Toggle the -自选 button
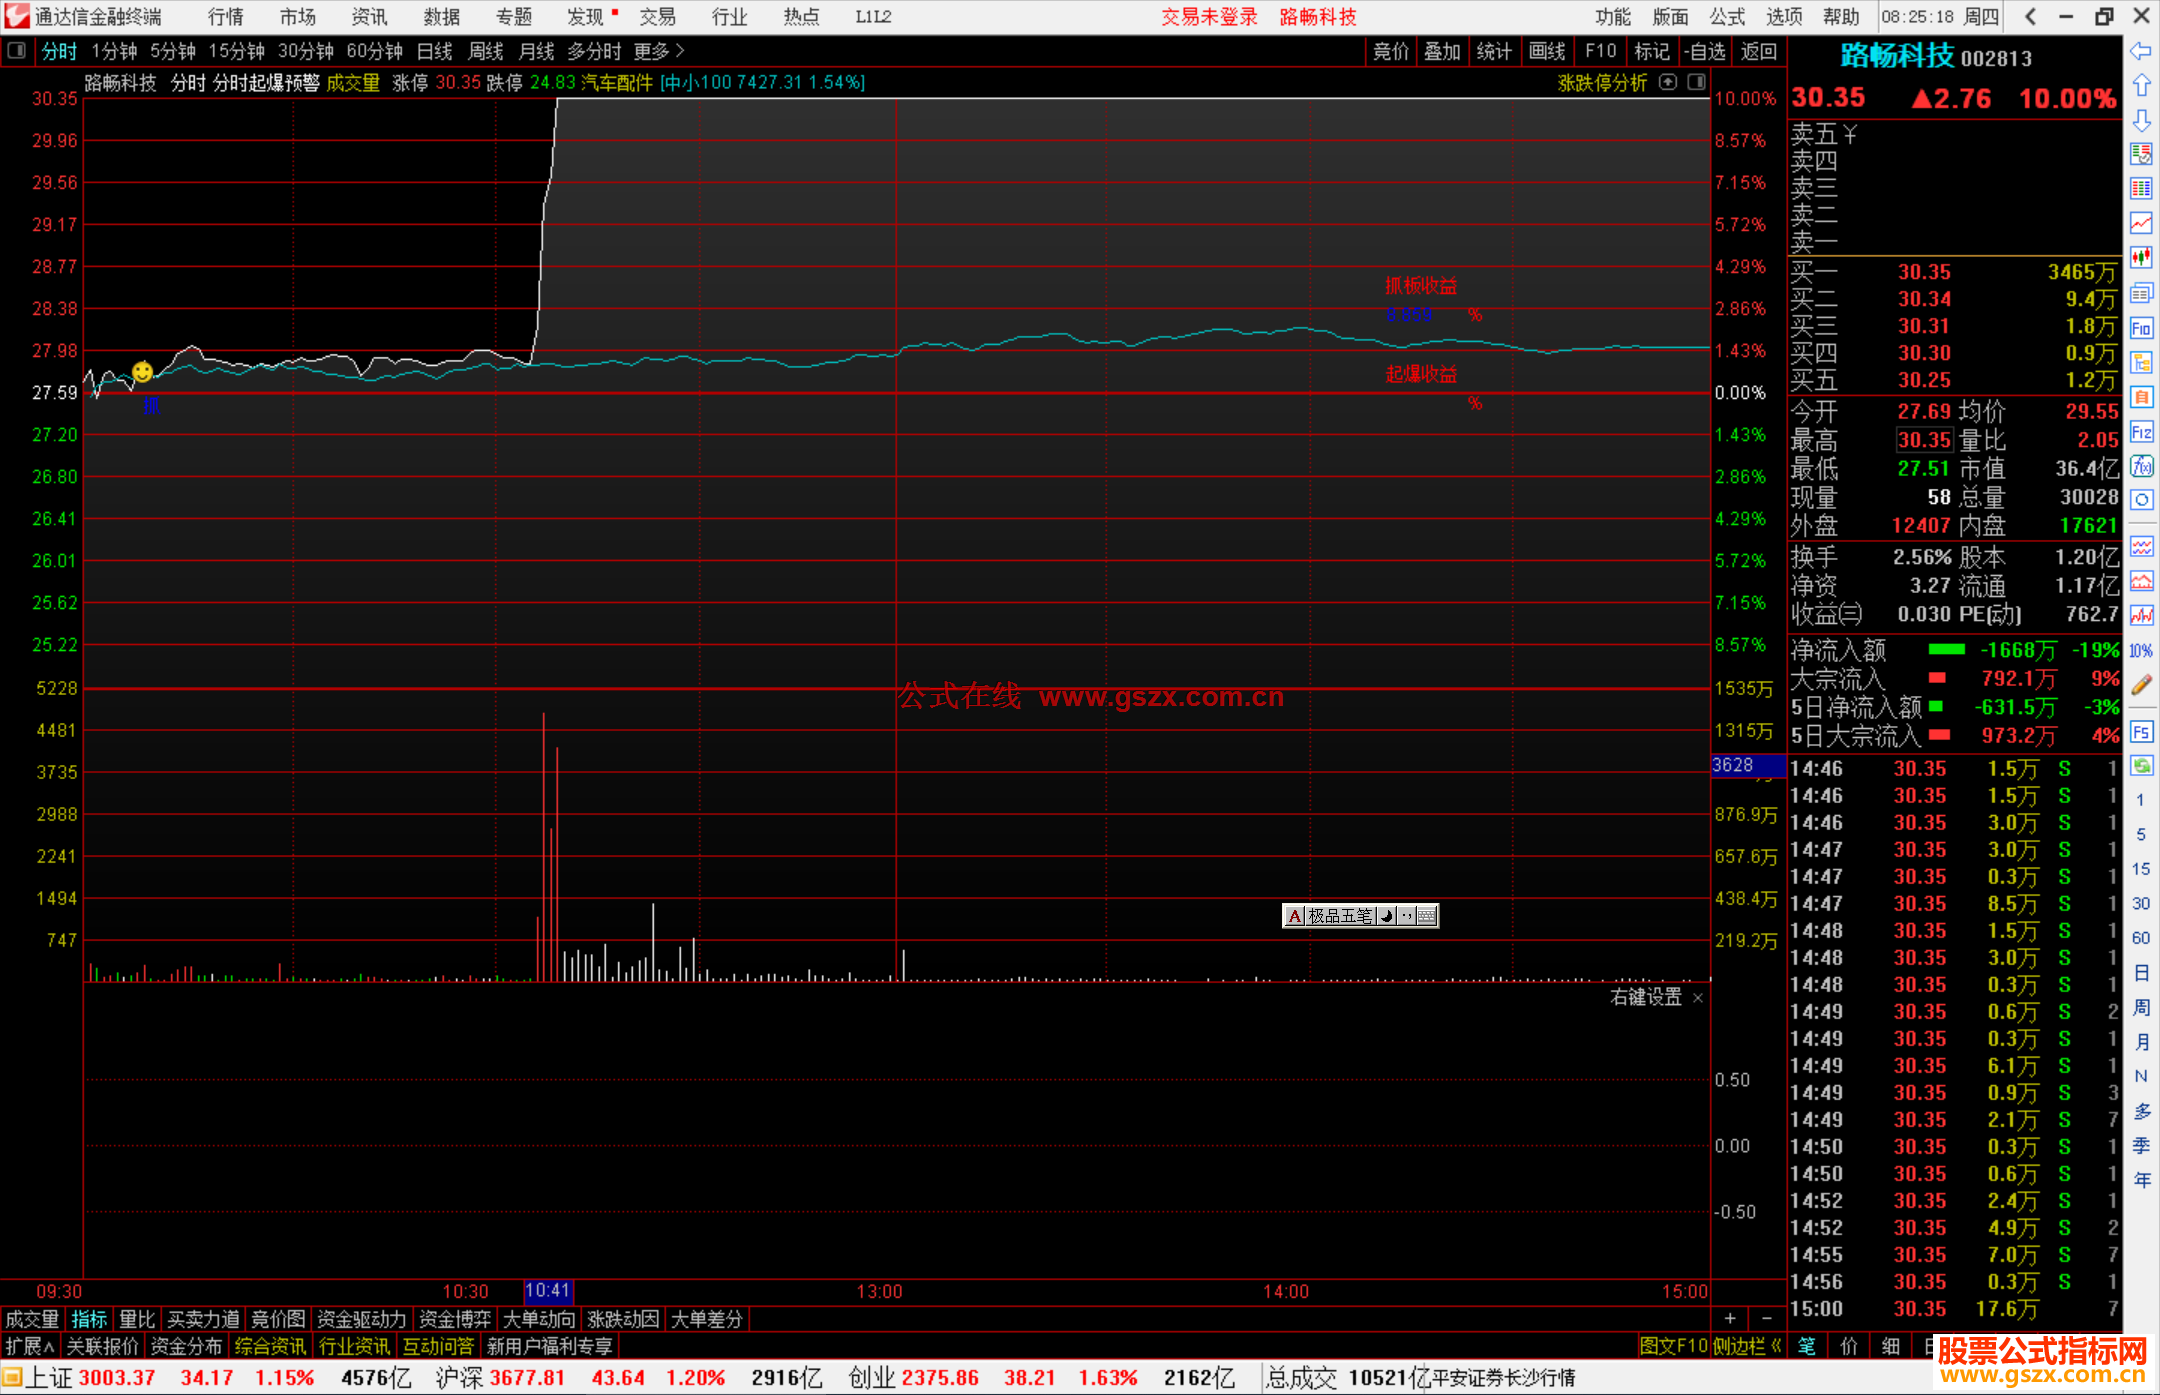This screenshot has height=1395, width=2160. [1704, 51]
